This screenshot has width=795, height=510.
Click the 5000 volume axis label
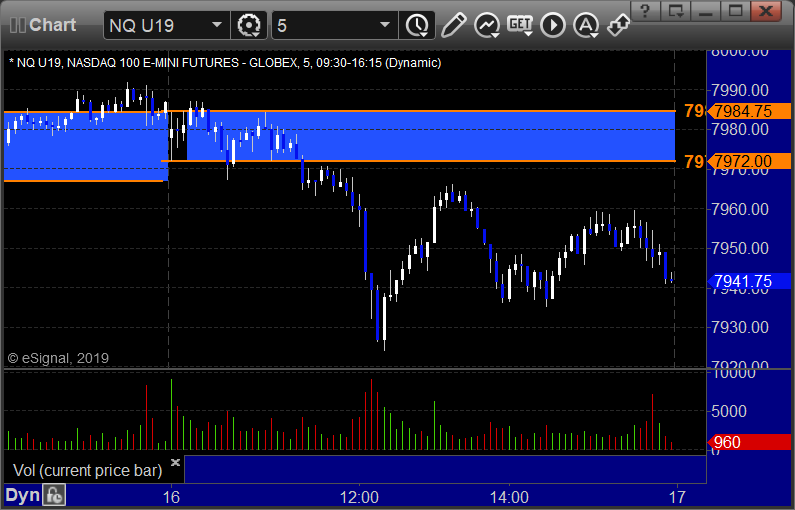[729, 411]
